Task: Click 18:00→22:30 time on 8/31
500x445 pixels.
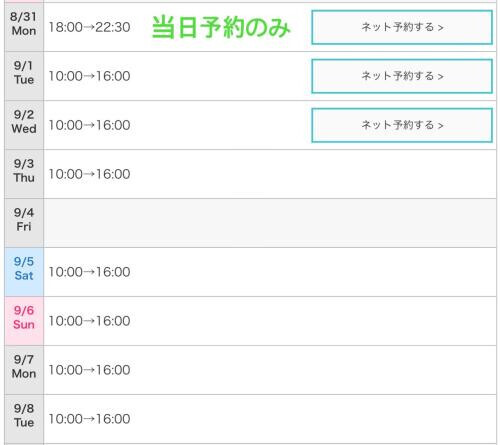Action: [89, 27]
